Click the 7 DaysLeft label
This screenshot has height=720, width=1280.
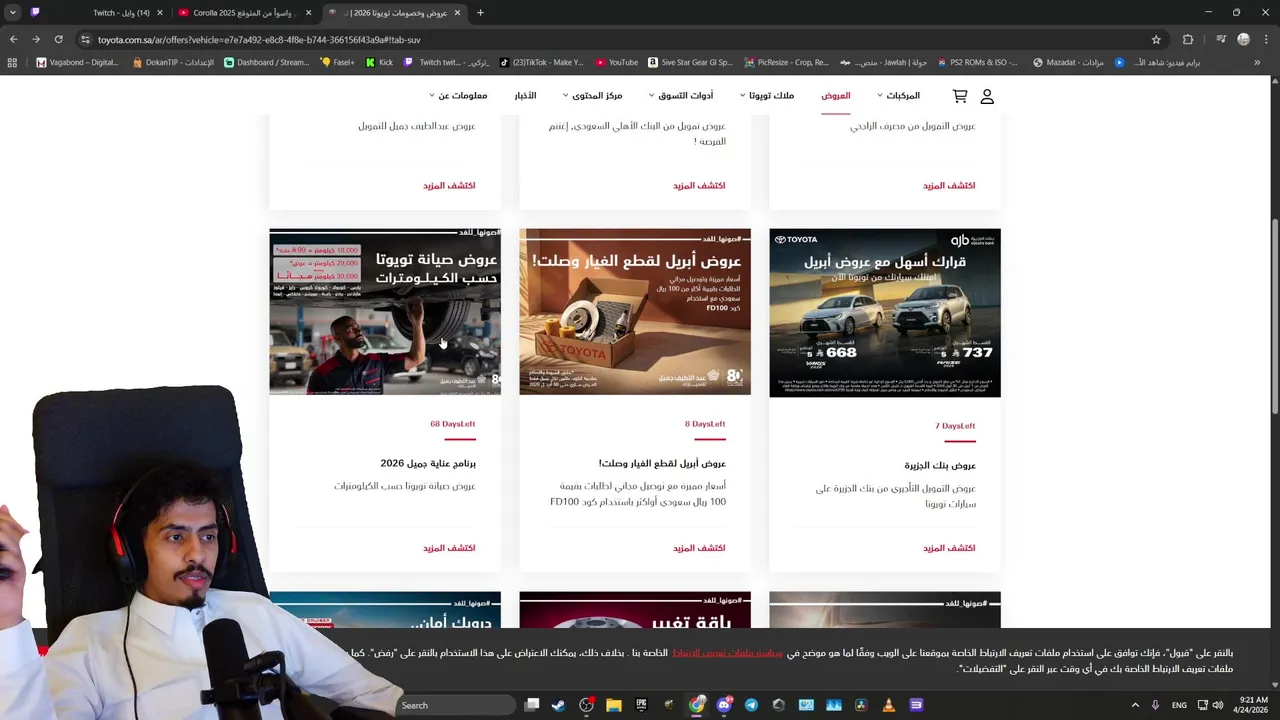955,426
